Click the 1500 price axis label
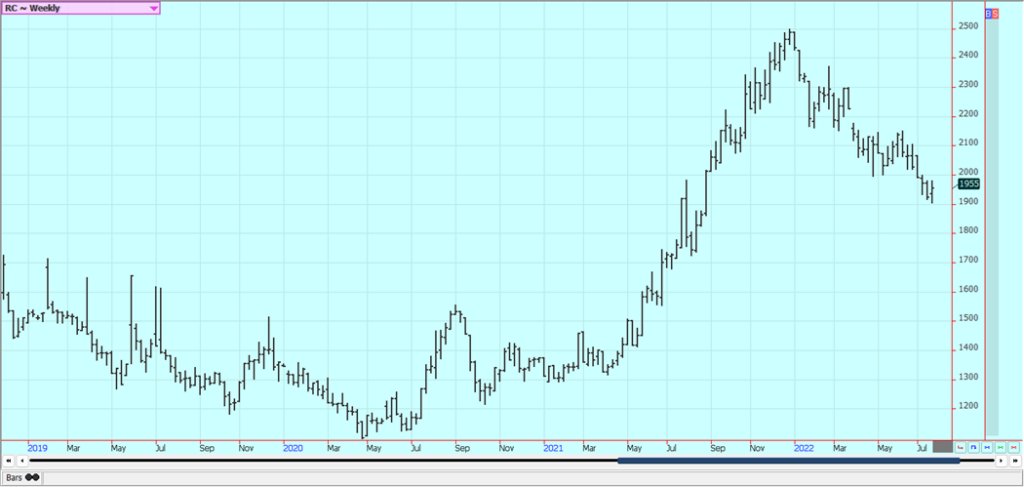Image resolution: width=1024 pixels, height=487 pixels. pos(968,319)
